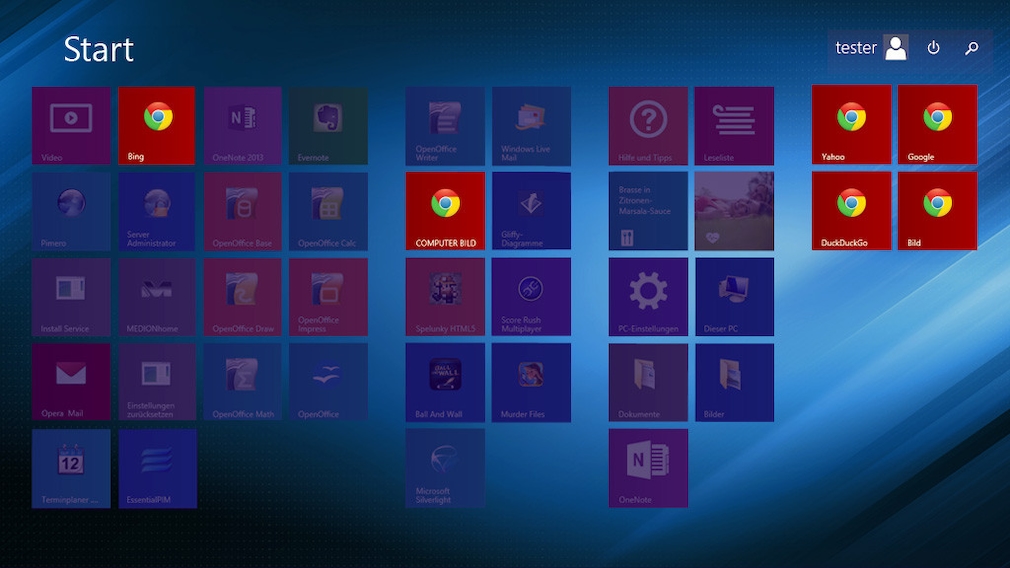Launch the Evernote tile
Viewport: 1010px width, 568px height.
(329, 126)
